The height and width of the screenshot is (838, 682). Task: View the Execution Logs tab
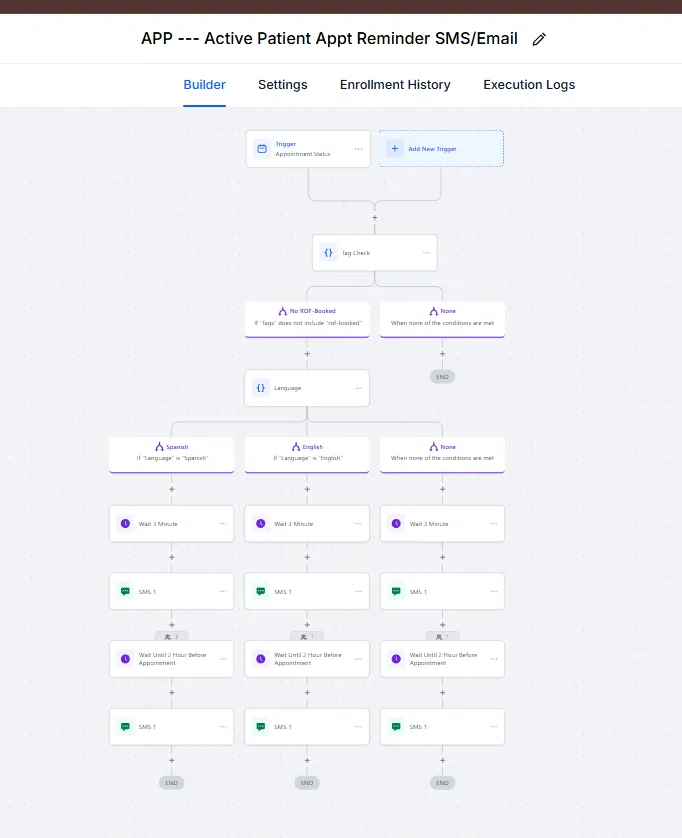pos(529,84)
